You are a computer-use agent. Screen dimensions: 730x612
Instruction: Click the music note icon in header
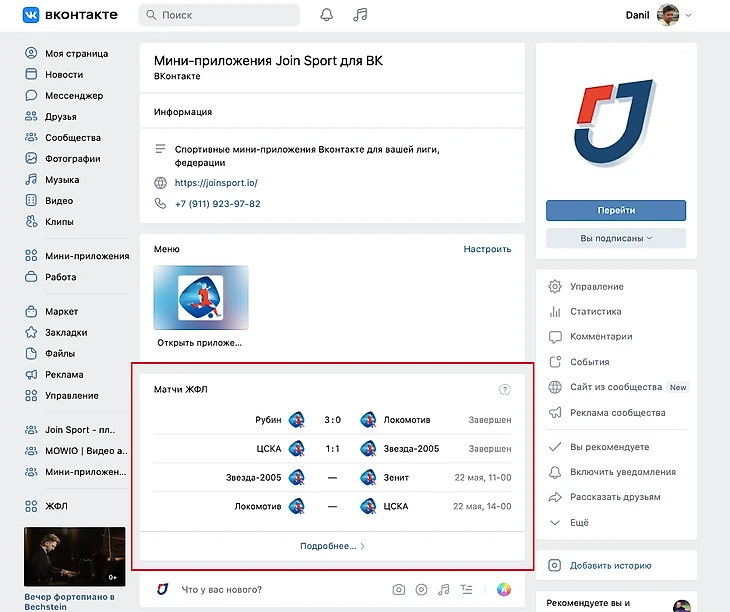pos(360,15)
